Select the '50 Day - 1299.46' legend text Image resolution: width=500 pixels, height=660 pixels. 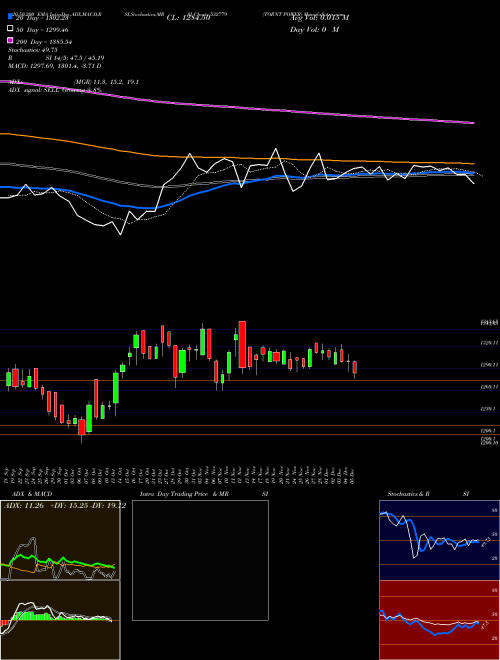(42, 29)
